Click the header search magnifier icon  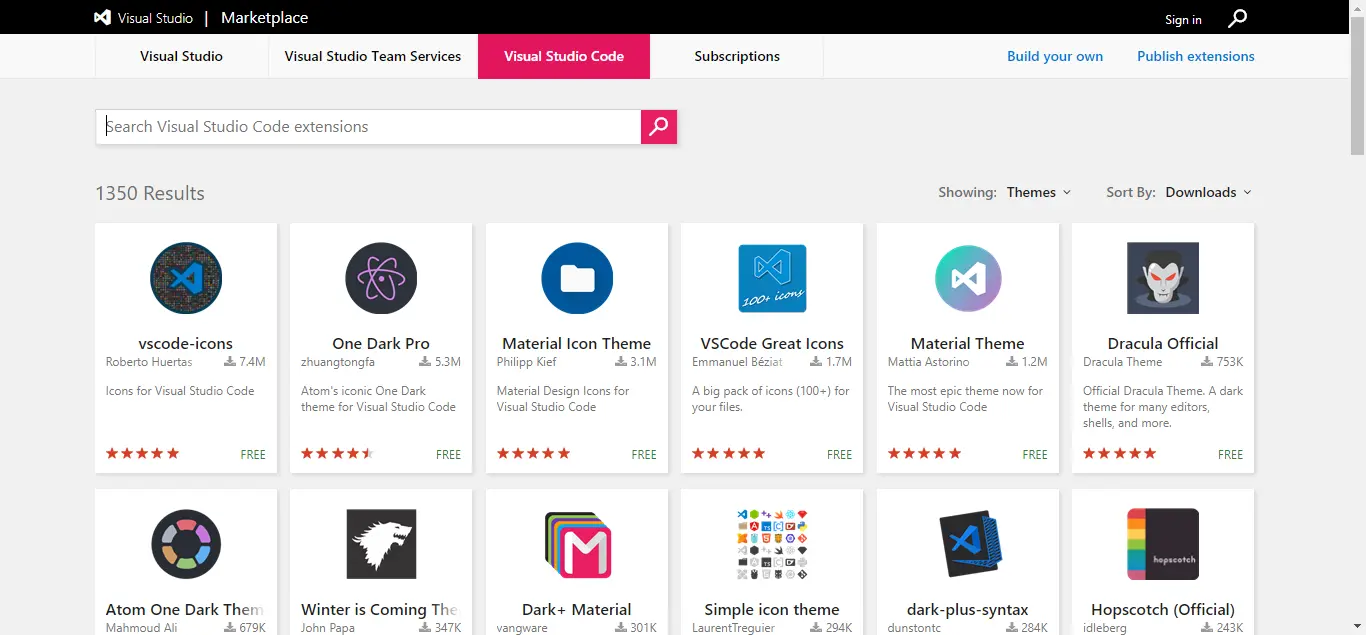pyautogui.click(x=1238, y=18)
